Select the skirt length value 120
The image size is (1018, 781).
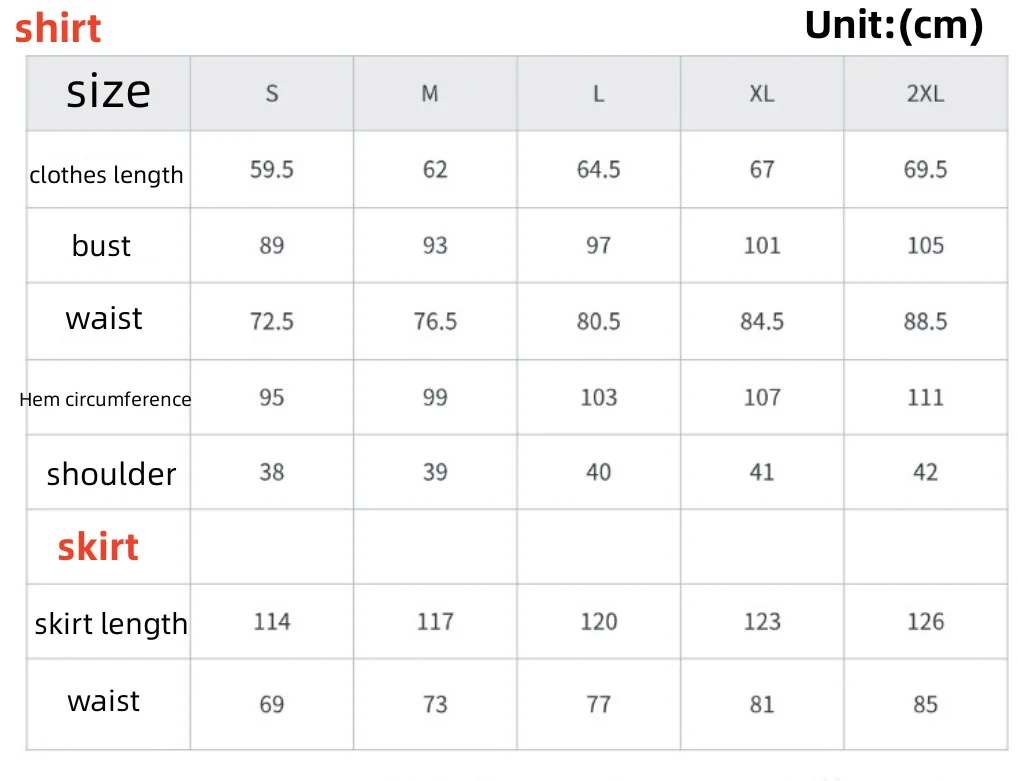598,622
